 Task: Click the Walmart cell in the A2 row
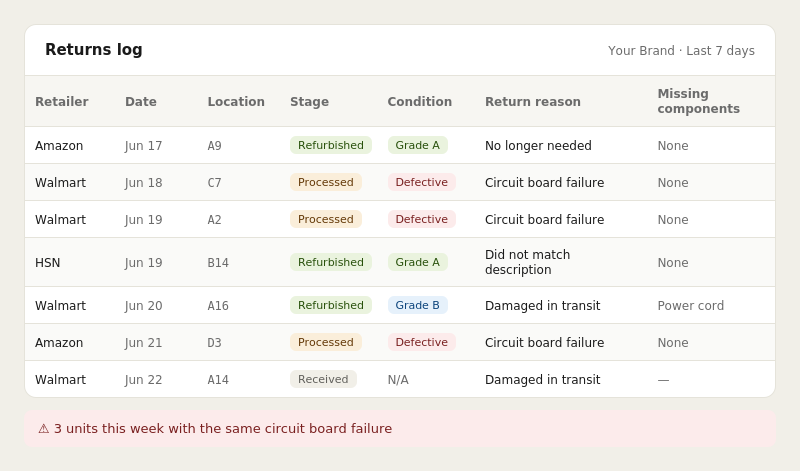coord(61,219)
